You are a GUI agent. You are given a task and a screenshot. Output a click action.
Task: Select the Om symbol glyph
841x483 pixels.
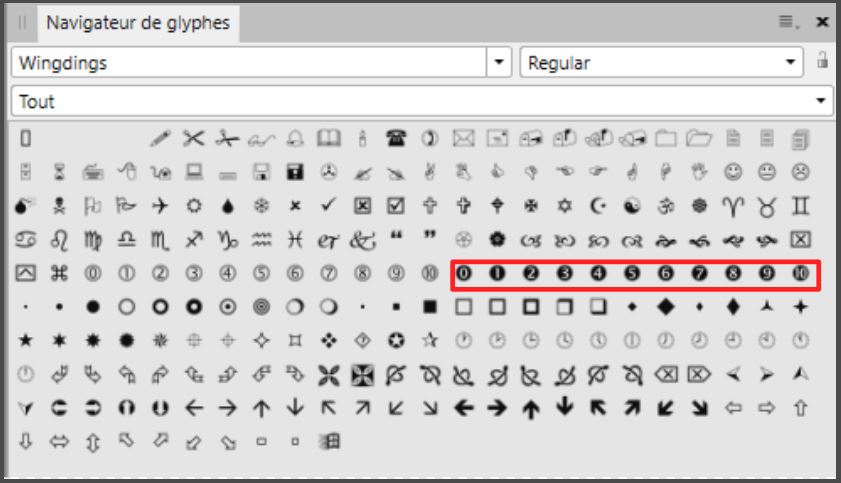[x=666, y=206]
